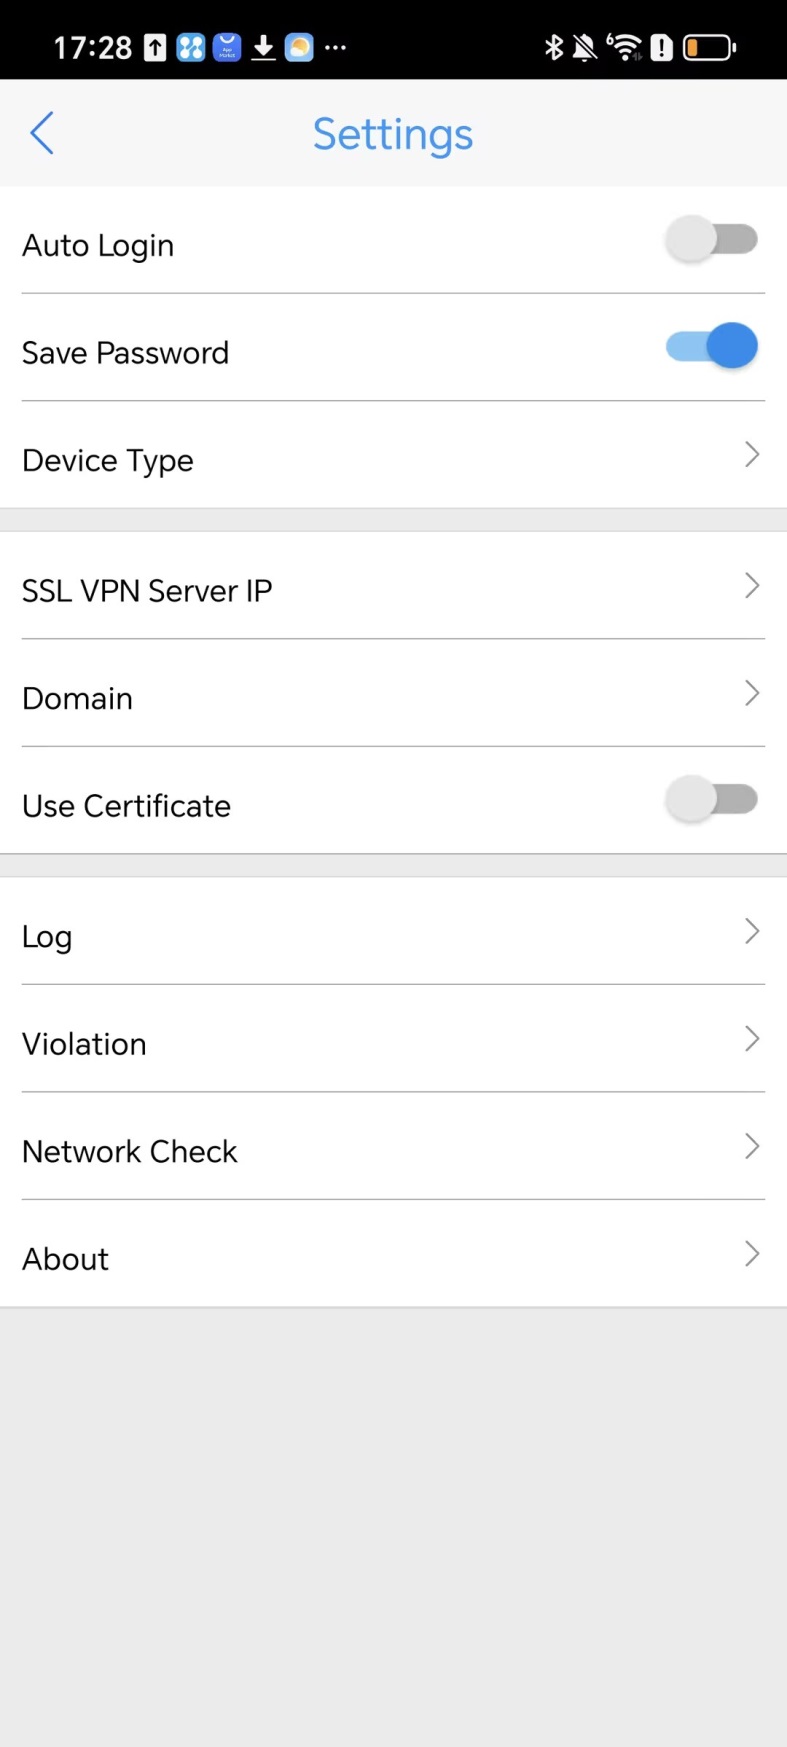This screenshot has width=787, height=1747.
Task: Tap the muted notification bell icon
Action: click(x=584, y=47)
